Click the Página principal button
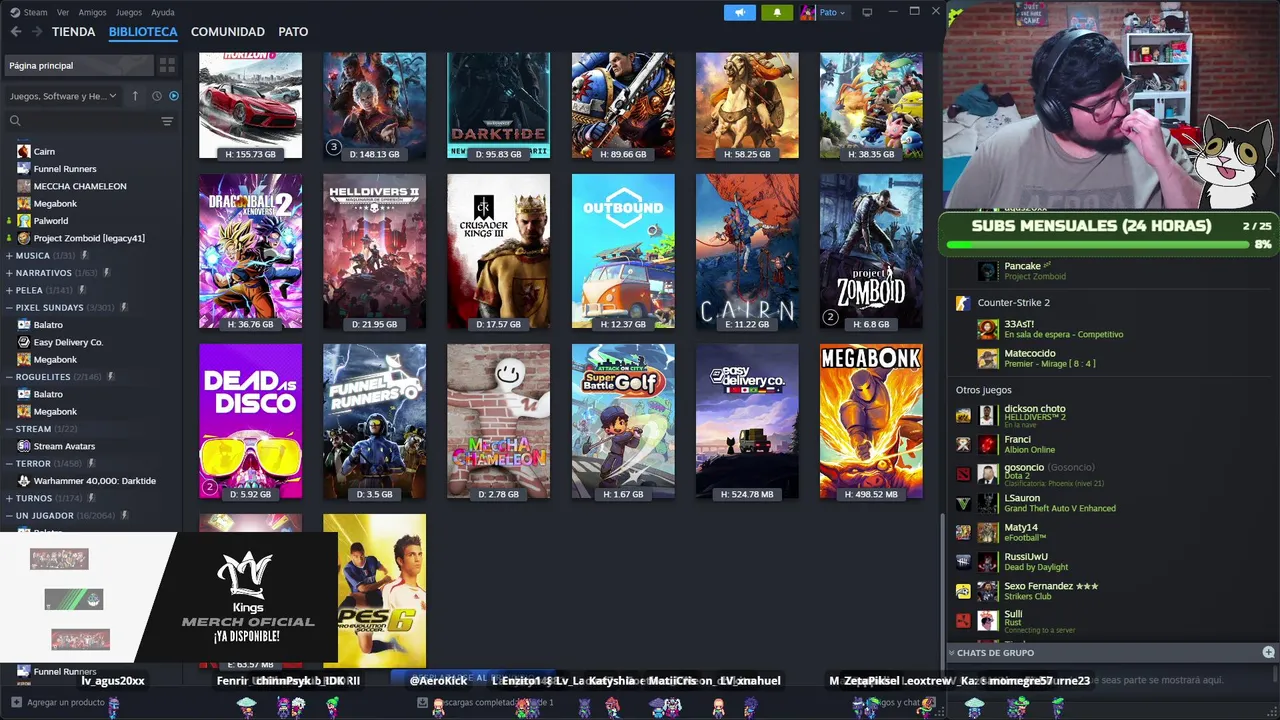Image resolution: width=1280 pixels, height=720 pixels. 79,65
